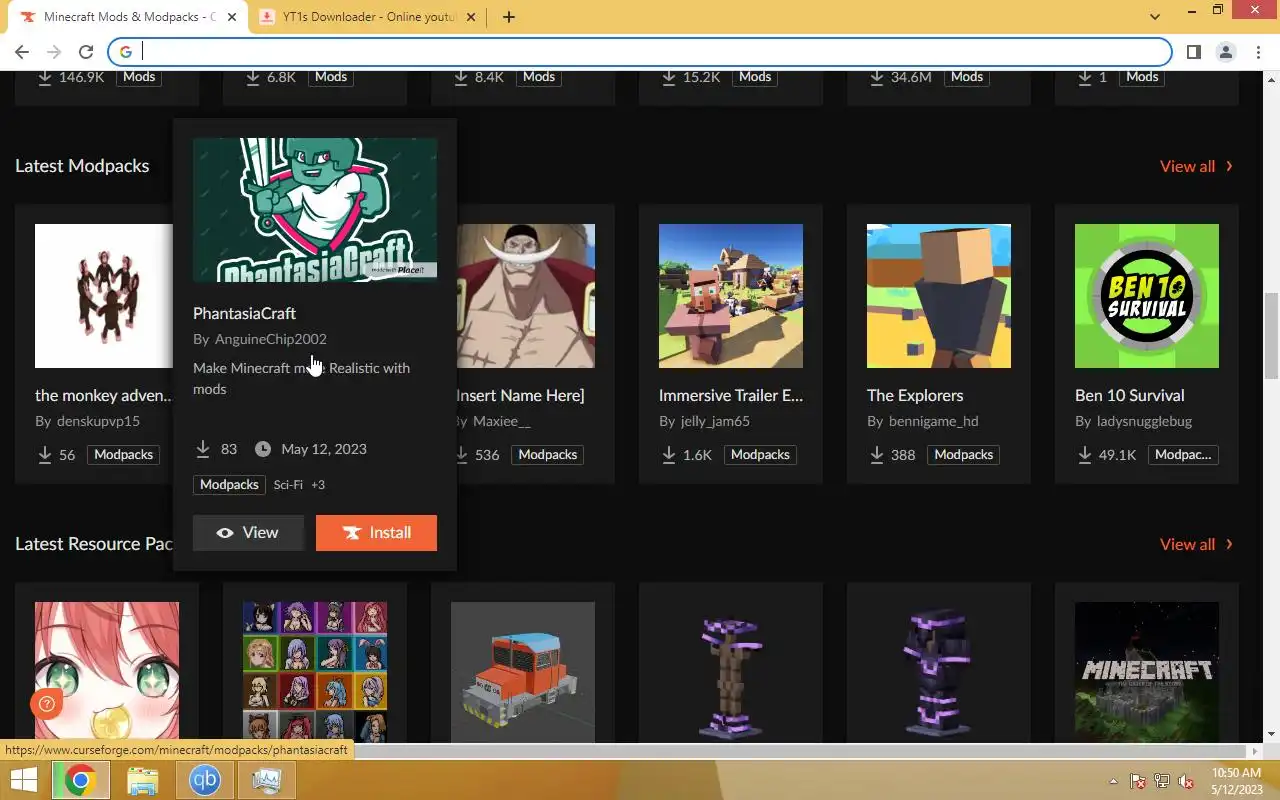Image resolution: width=1280 pixels, height=800 pixels.
Task: Click the Modpacks tag with 536 downloads
Action: [547, 455]
